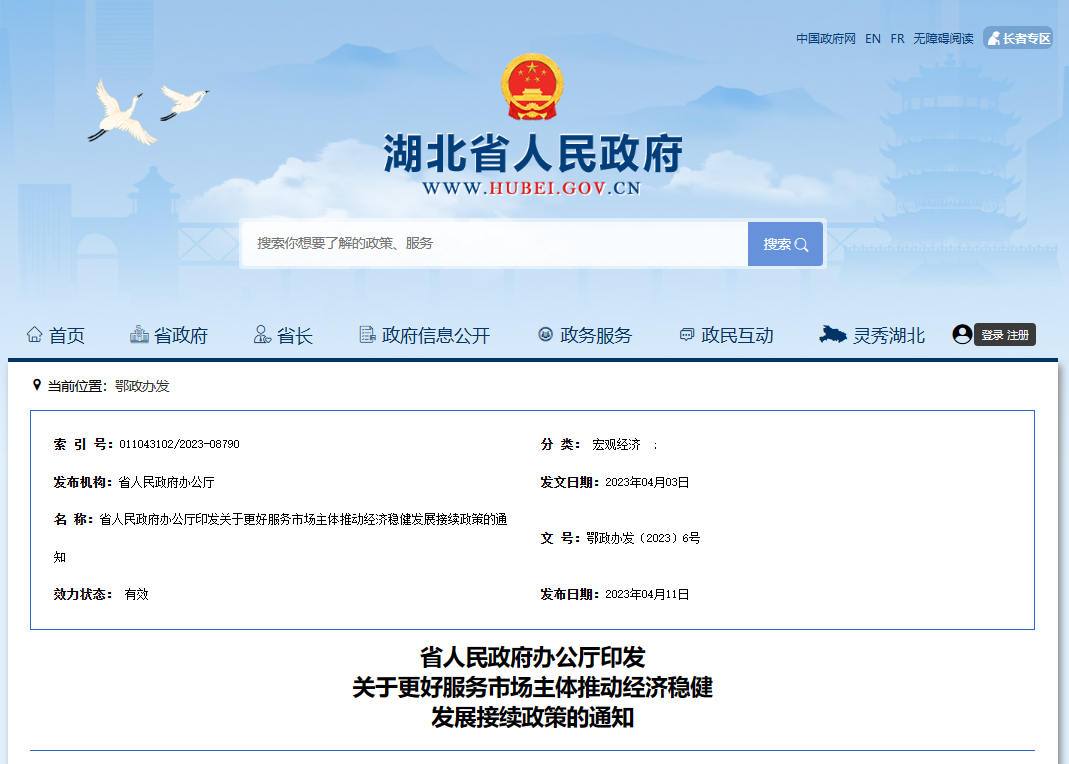1069x764 pixels.
Task: Go to the 灵秀湖北 section
Action: tap(888, 336)
